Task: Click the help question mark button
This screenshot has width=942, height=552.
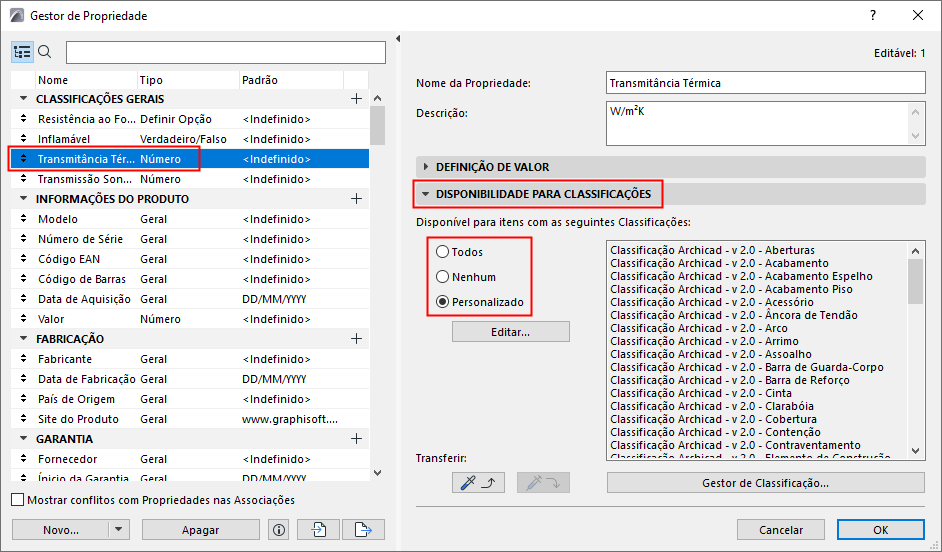Action: (x=873, y=16)
